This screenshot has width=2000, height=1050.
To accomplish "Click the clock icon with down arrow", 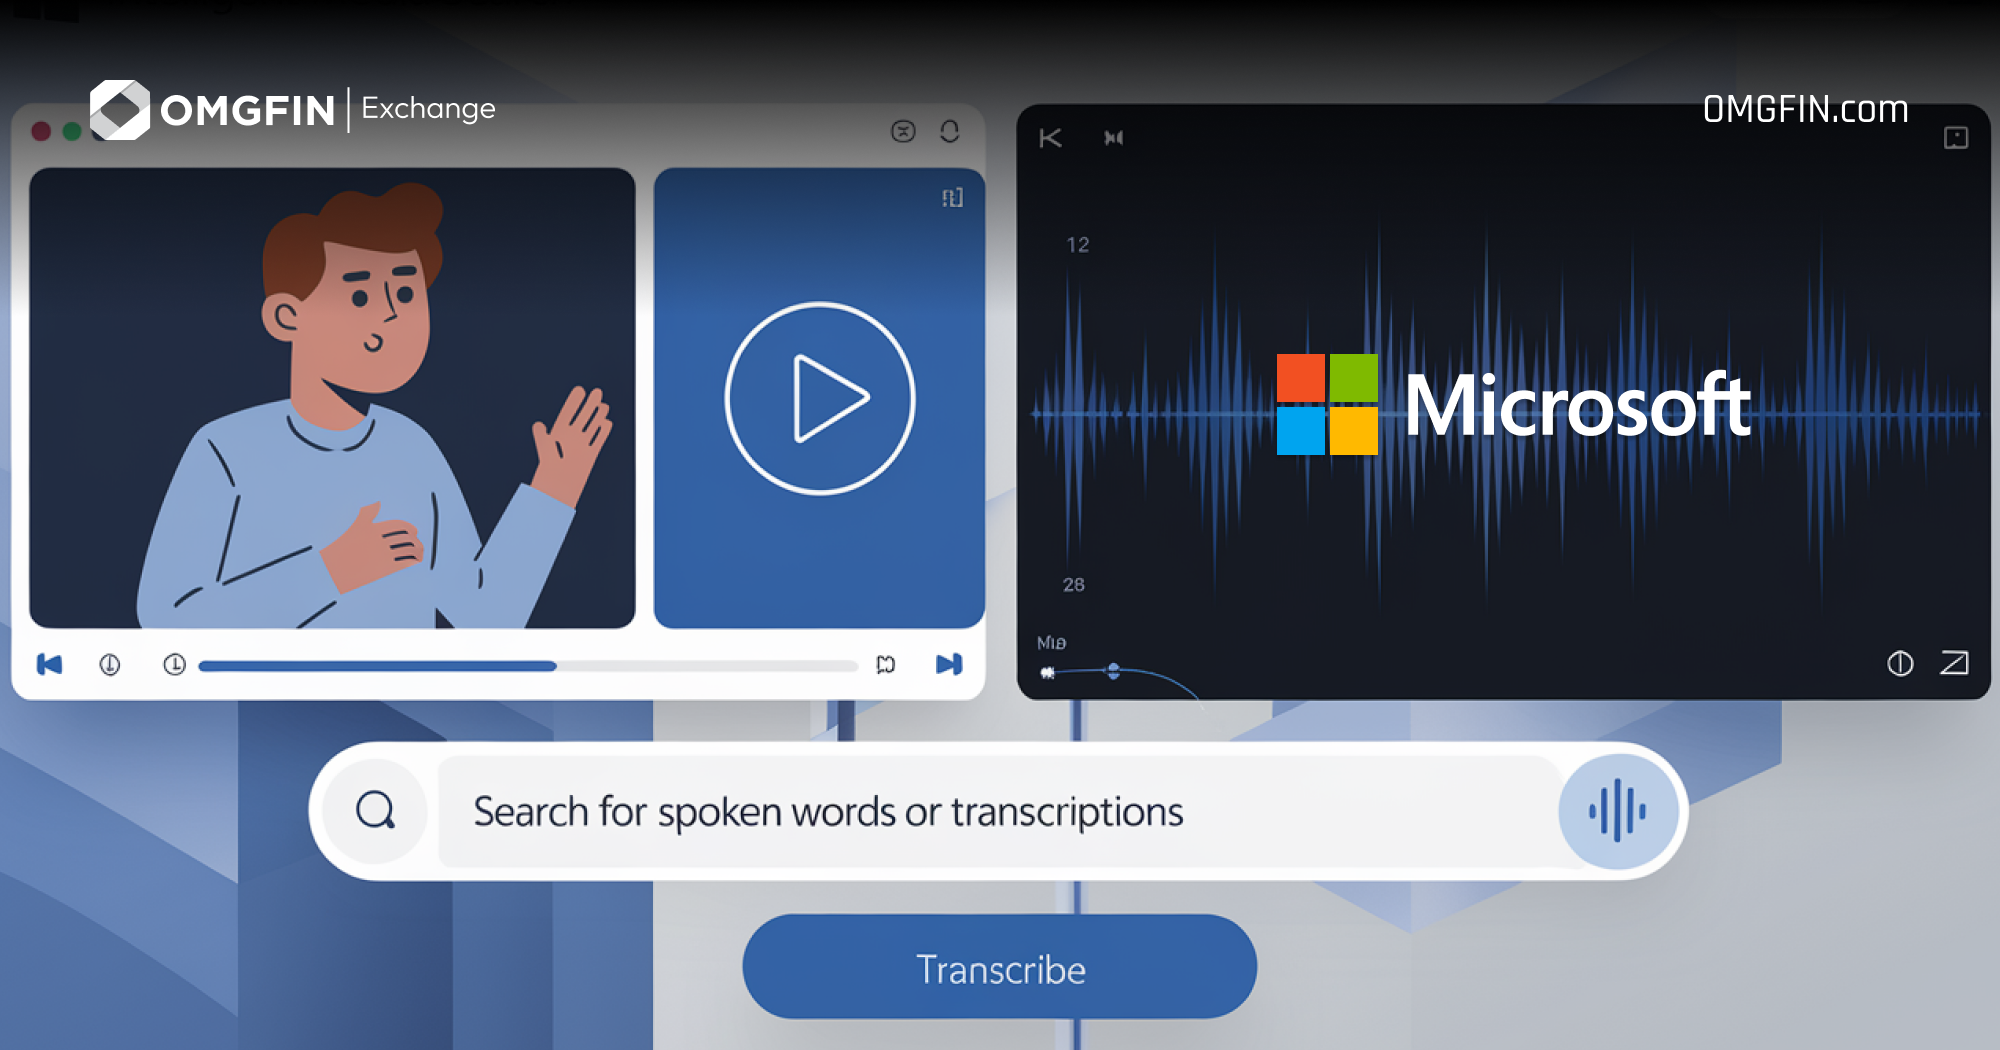I will pyautogui.click(x=110, y=664).
